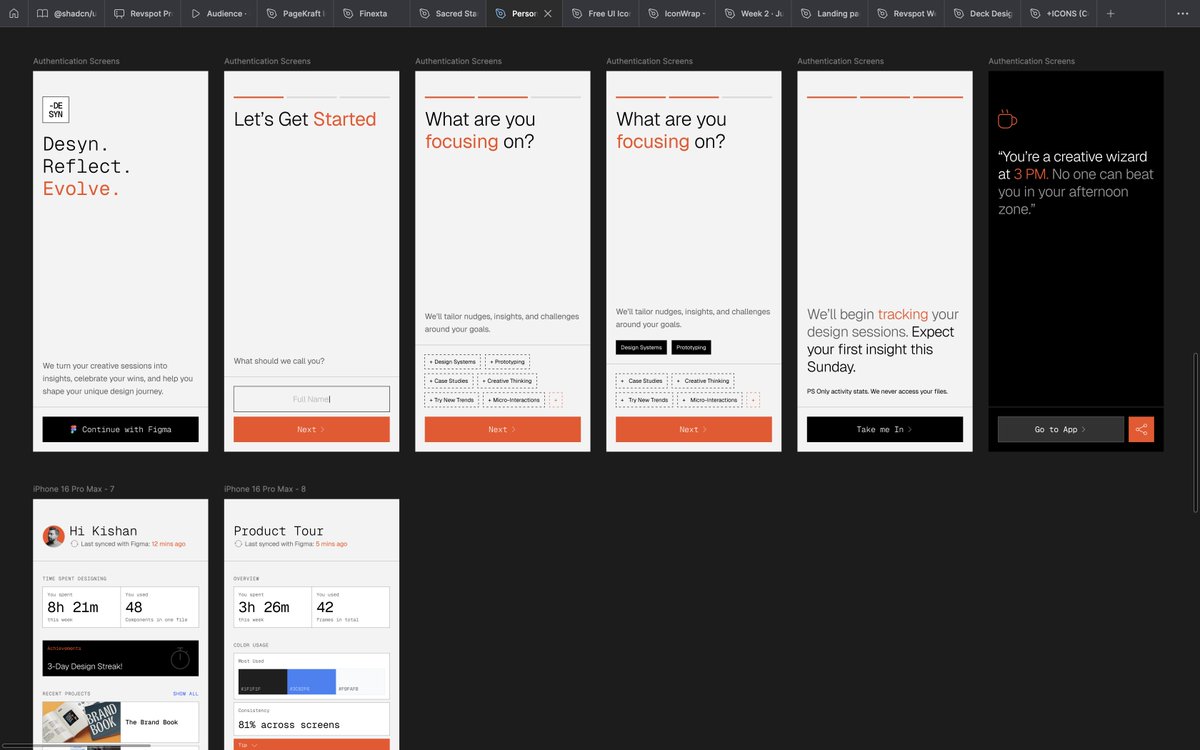Click the 81% across screens text
The width and height of the screenshot is (1200, 750).
pos(288,725)
